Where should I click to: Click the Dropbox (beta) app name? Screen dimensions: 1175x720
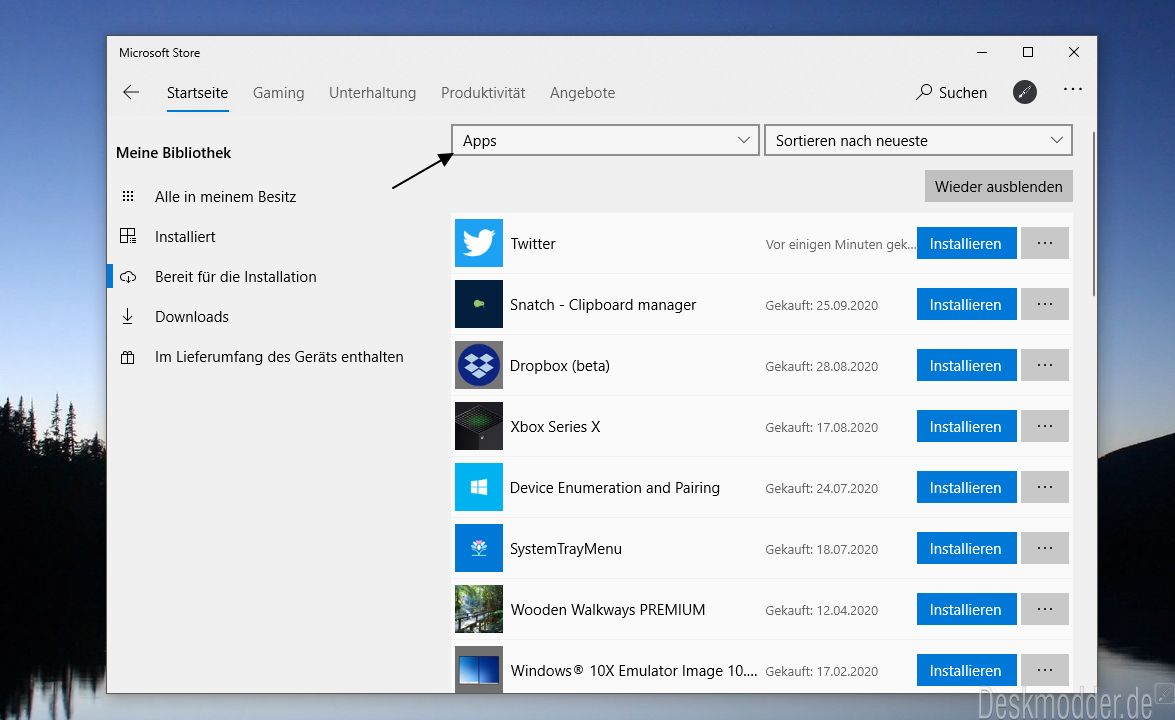click(x=560, y=366)
